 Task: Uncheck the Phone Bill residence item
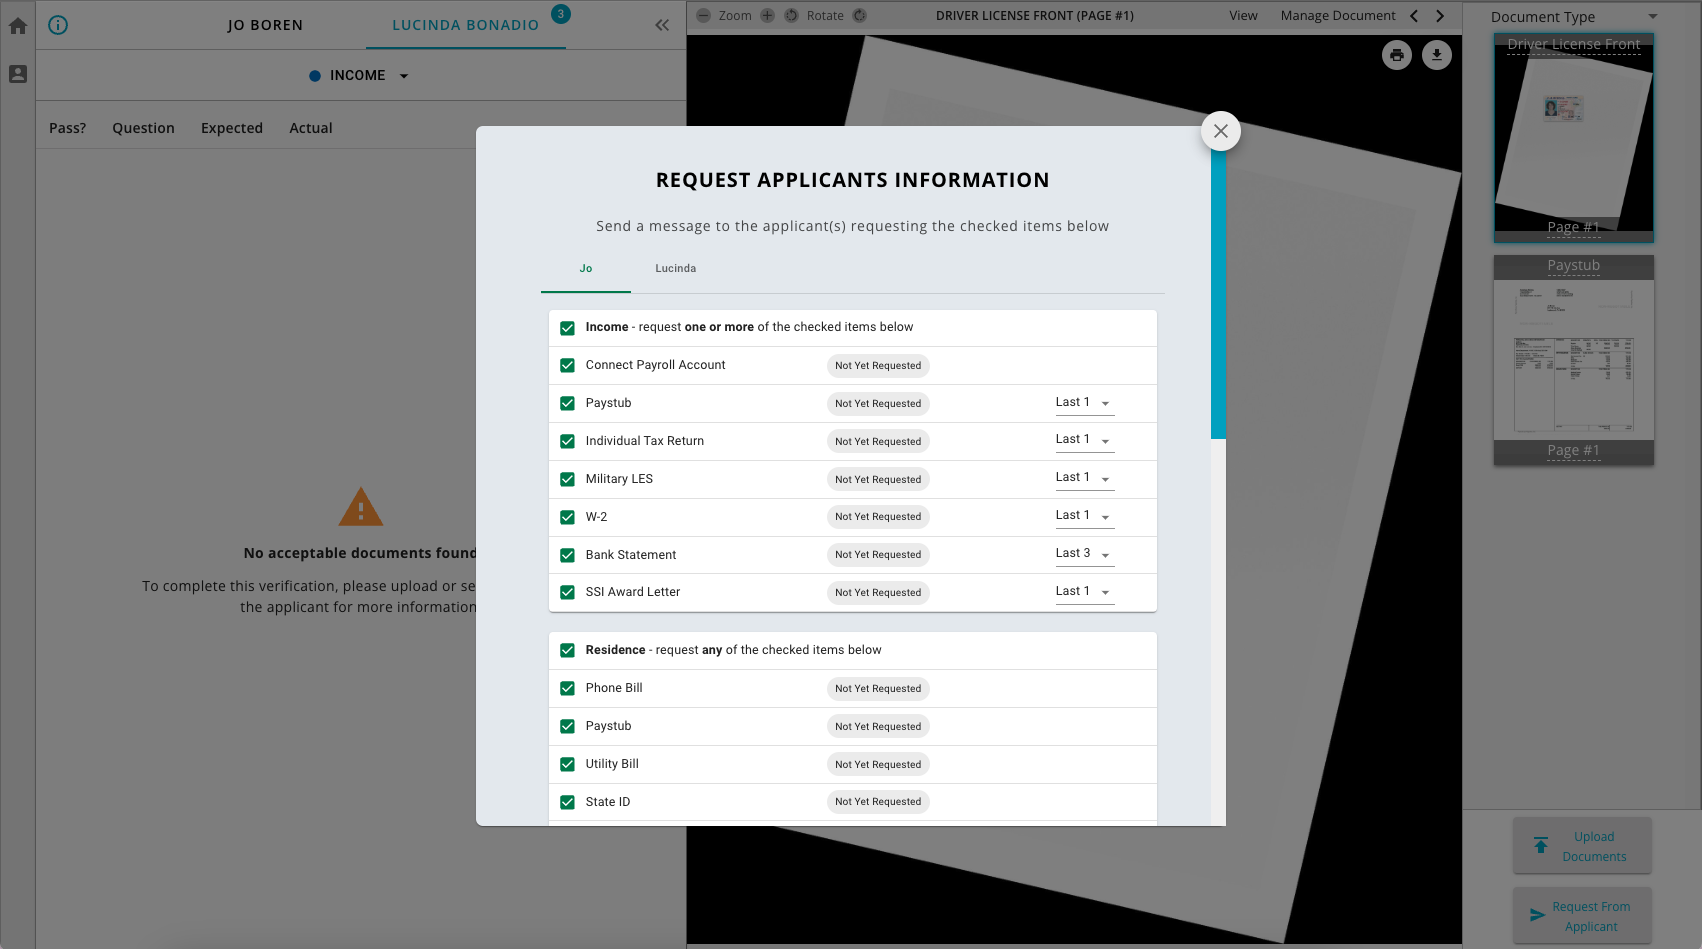(568, 688)
